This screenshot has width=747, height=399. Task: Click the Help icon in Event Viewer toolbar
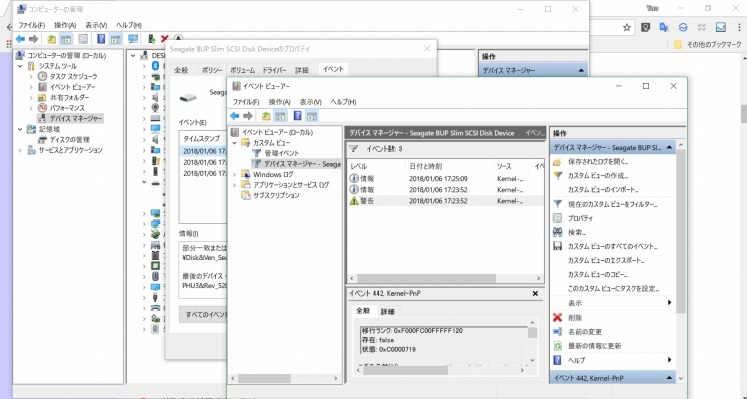click(x=298, y=116)
